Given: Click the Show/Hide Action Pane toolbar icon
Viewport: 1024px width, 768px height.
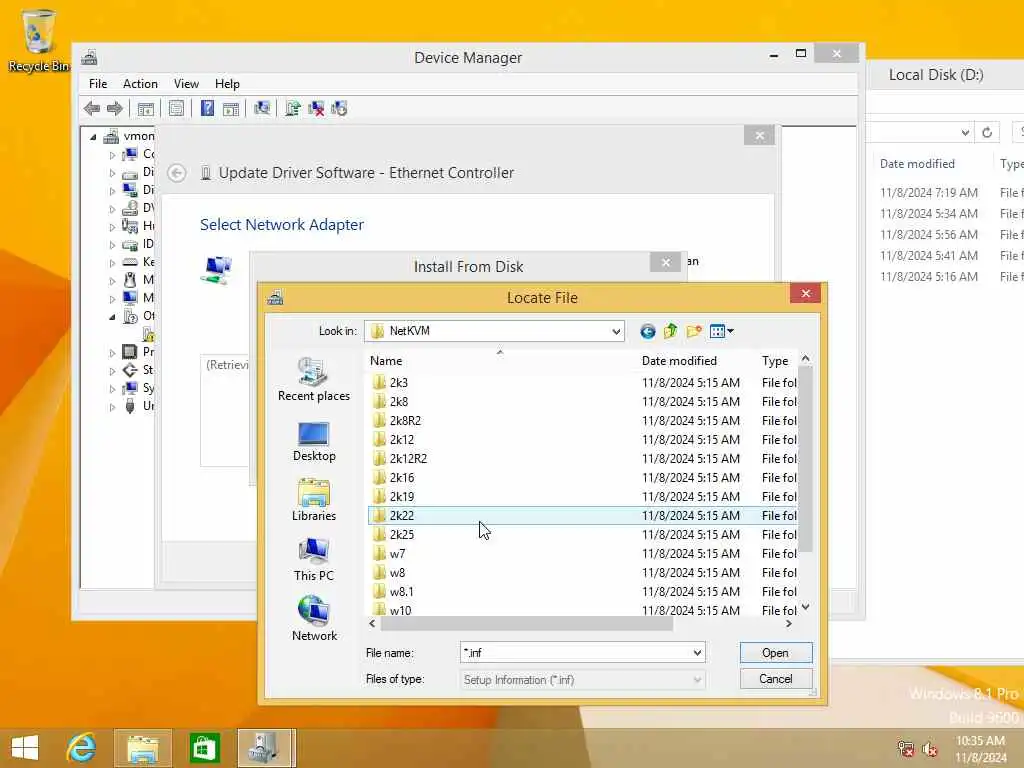Looking at the screenshot, I should click(x=231, y=108).
